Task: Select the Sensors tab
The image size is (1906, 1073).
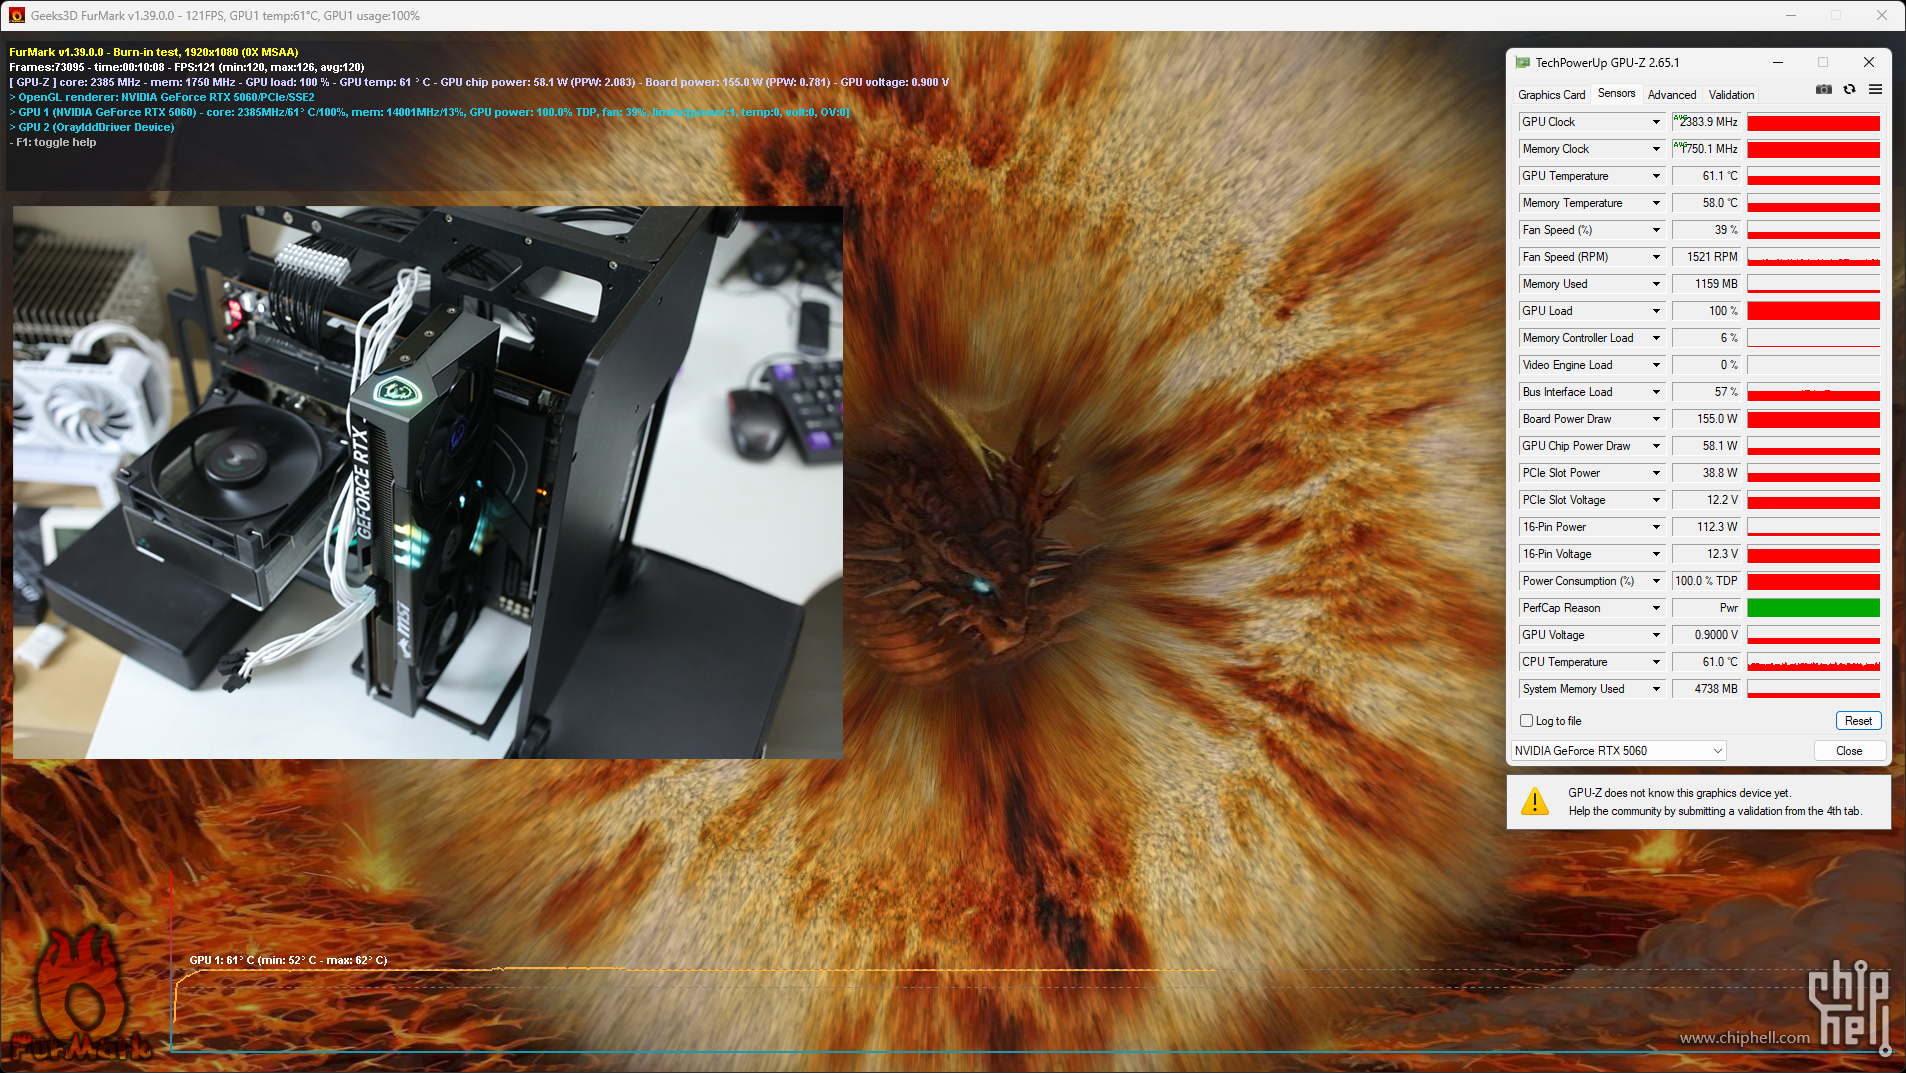Action: coord(1616,93)
